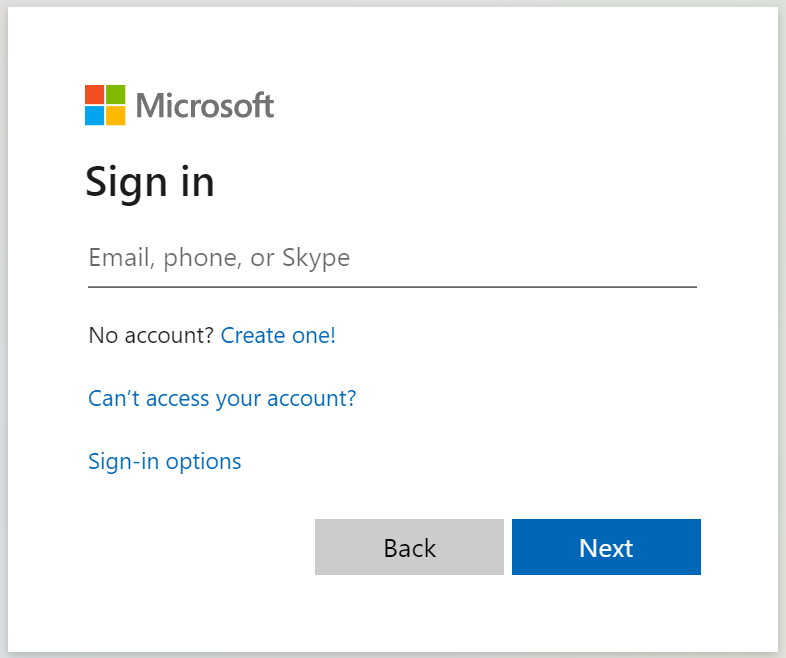
Task: Click the blue square of Microsoft logo
Action: coord(95,115)
